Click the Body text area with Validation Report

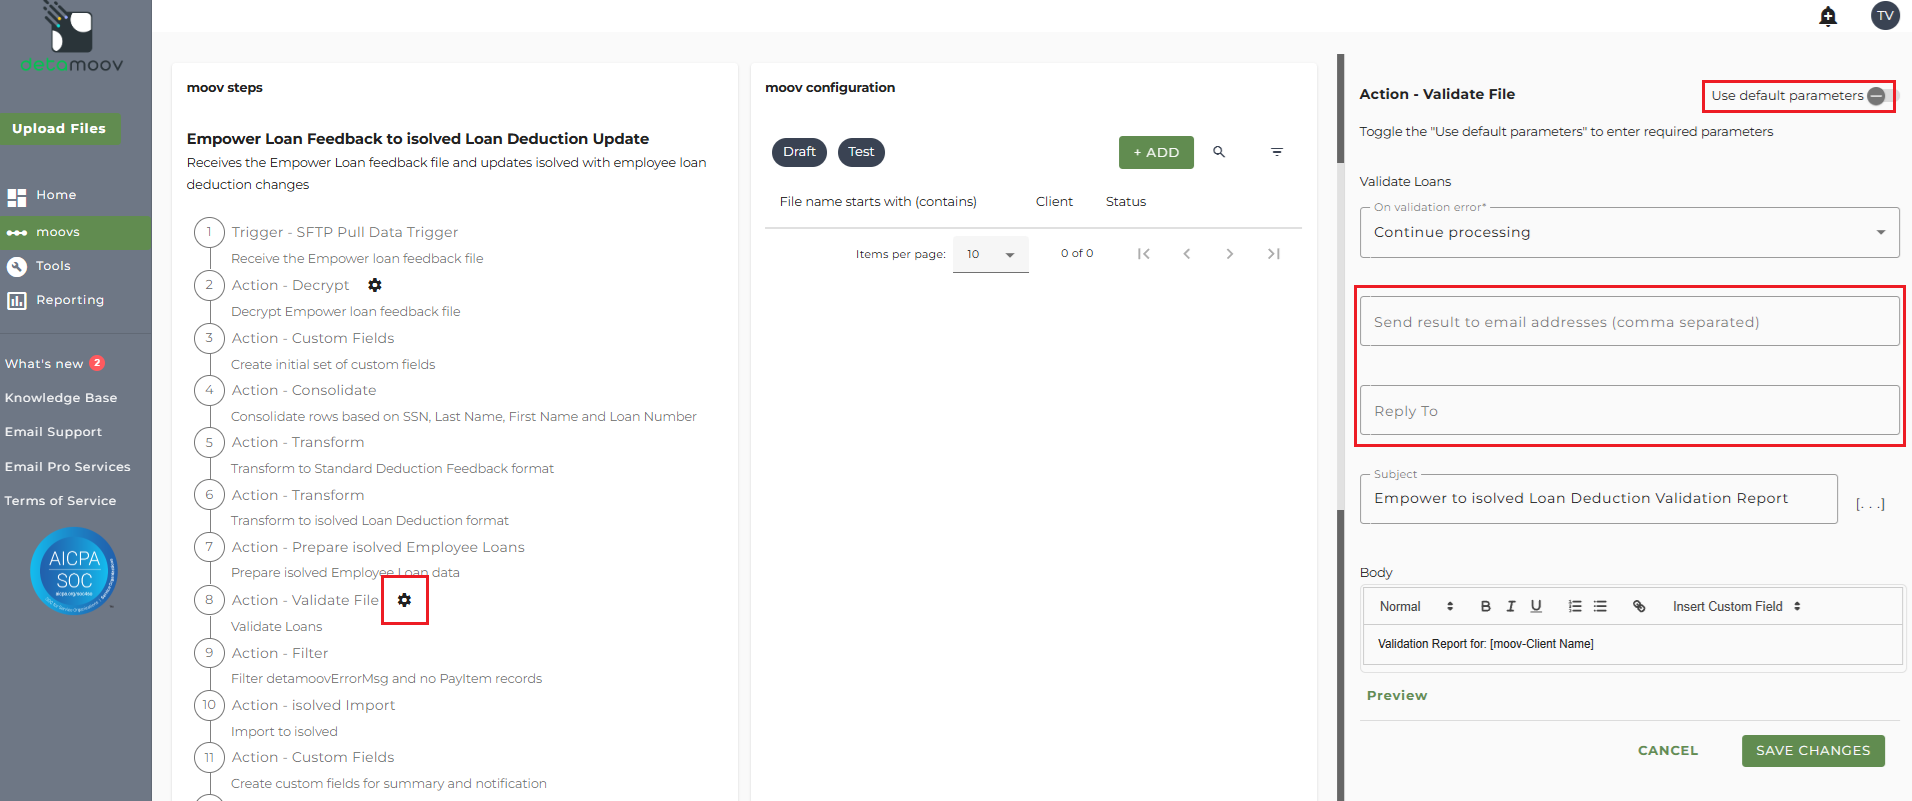pos(1632,644)
